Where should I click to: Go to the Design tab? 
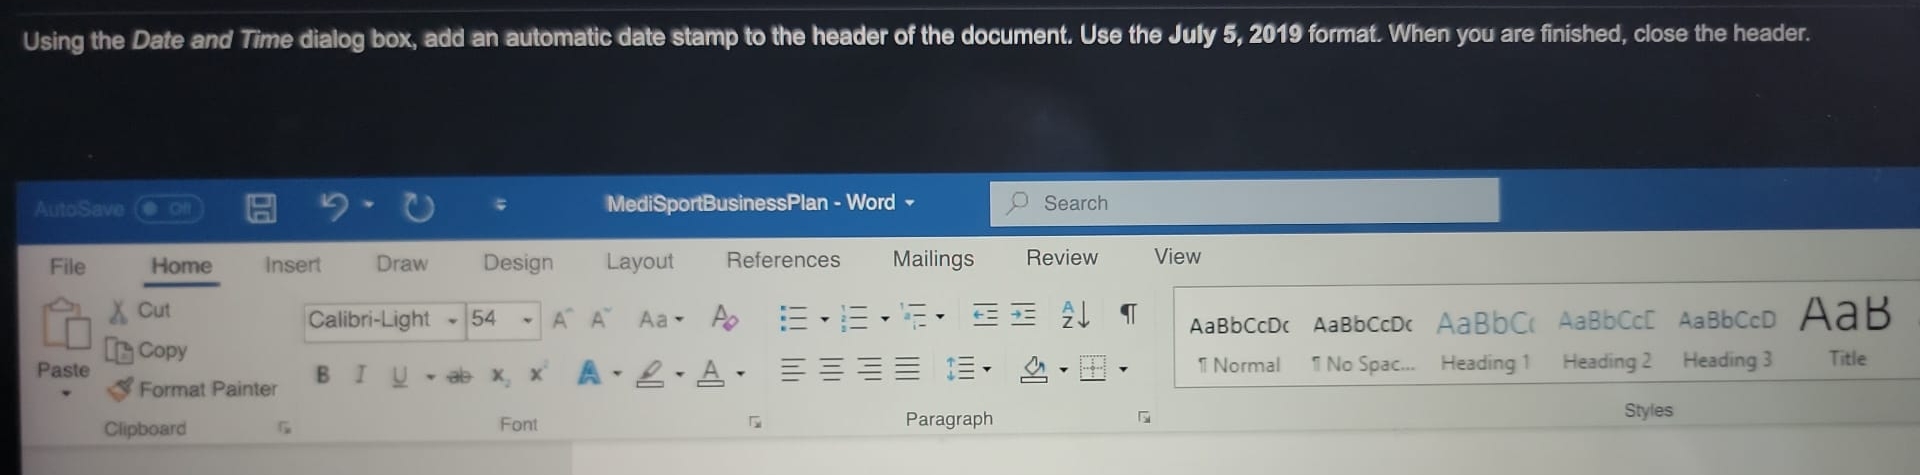(x=517, y=262)
